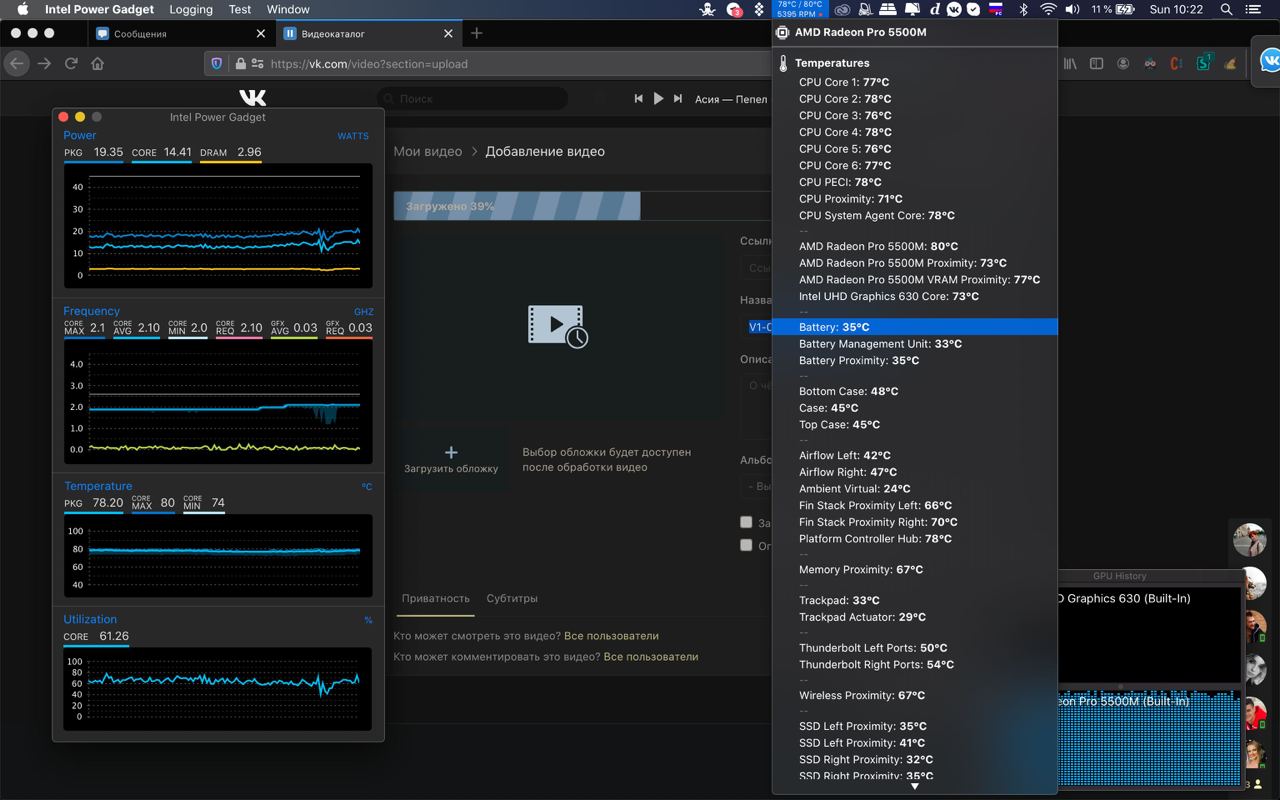Select the Приватность tab
Screen dimensions: 1280x800
click(x=436, y=598)
